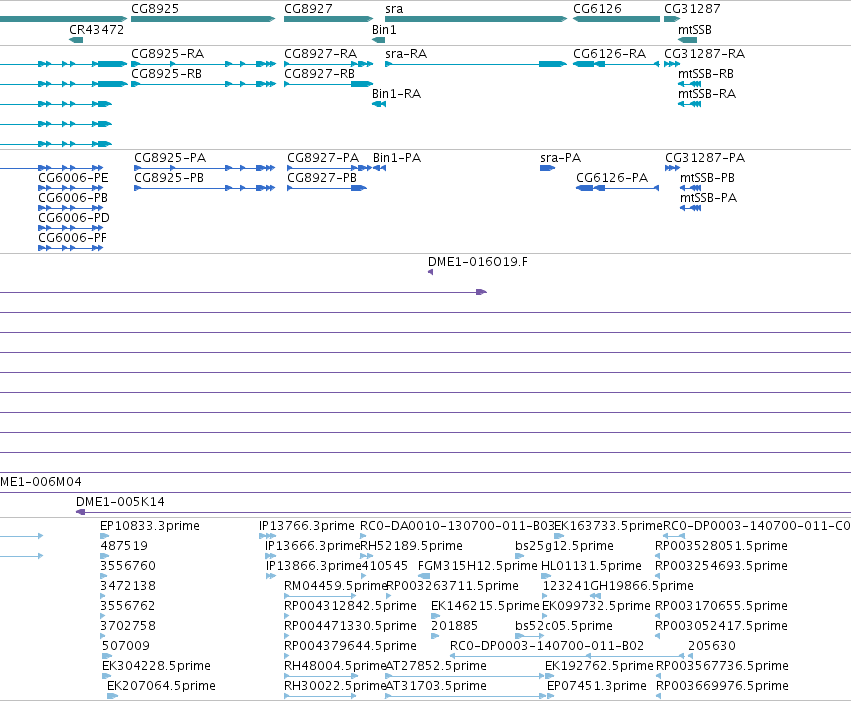
Task: Select EST label EK146215.5prime
Action: click(x=485, y=606)
